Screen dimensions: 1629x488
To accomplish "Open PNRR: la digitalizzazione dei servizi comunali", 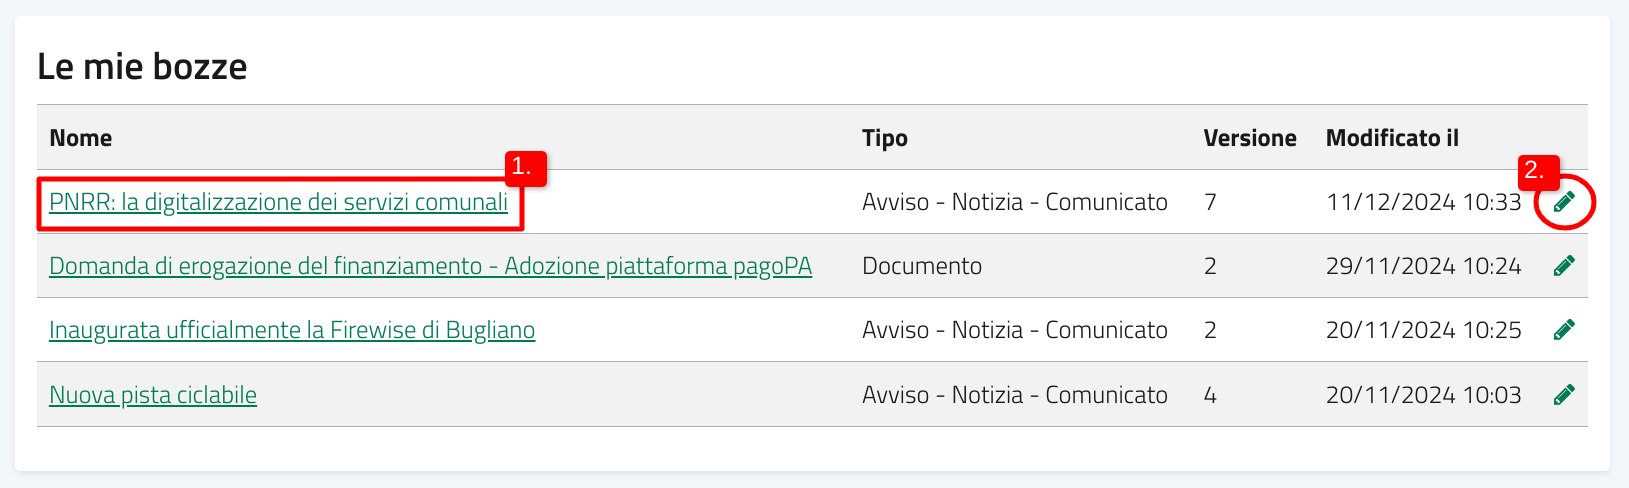I will coord(278,202).
